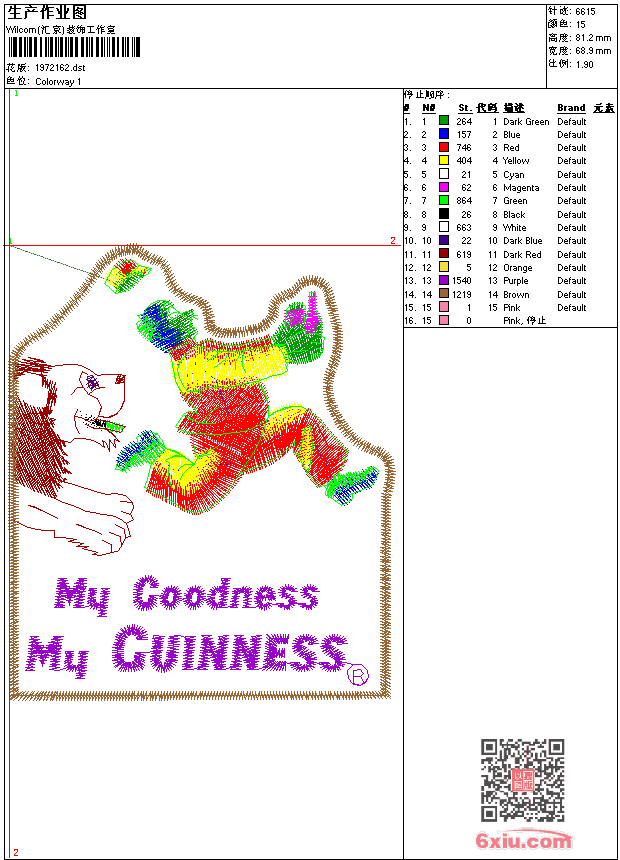Click the 'Colorway 1' label
The width and height of the screenshot is (620, 860).
point(58,82)
